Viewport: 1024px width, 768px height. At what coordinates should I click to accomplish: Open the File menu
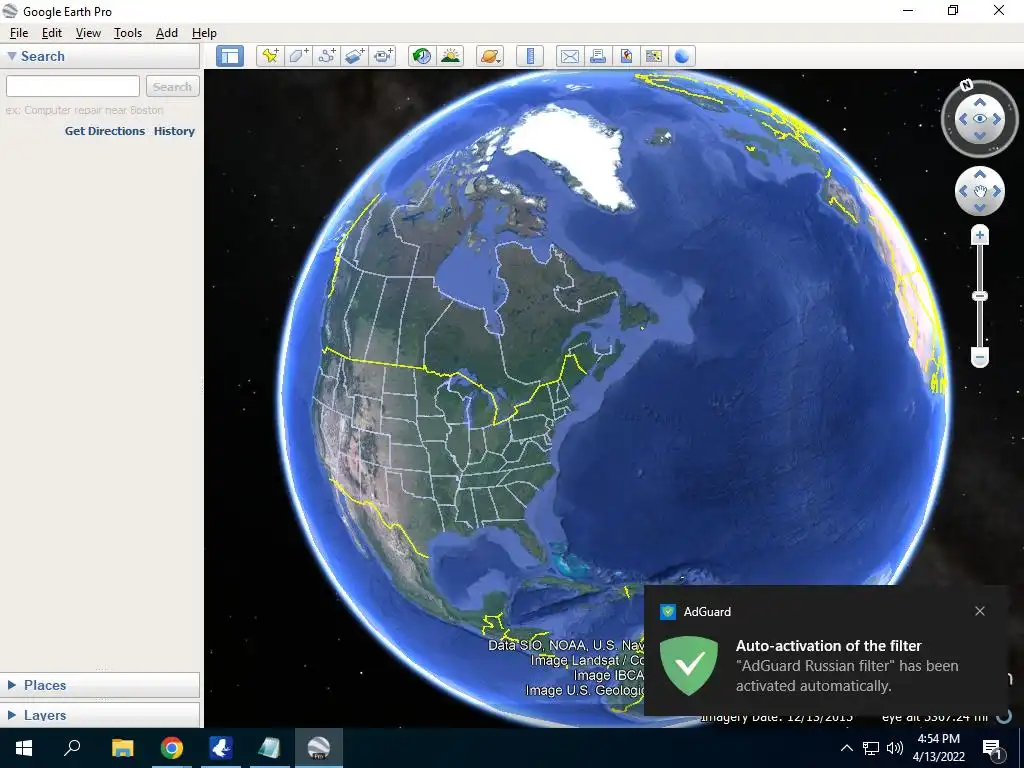pyautogui.click(x=19, y=33)
